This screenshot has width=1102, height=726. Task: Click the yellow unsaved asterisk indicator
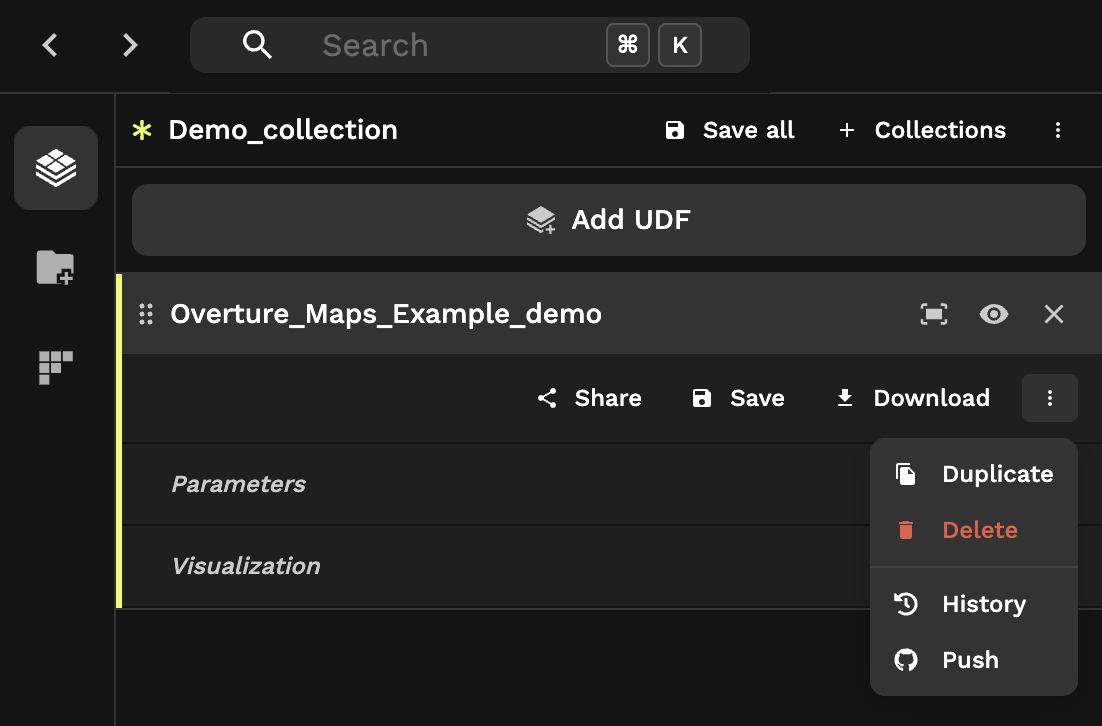142,130
